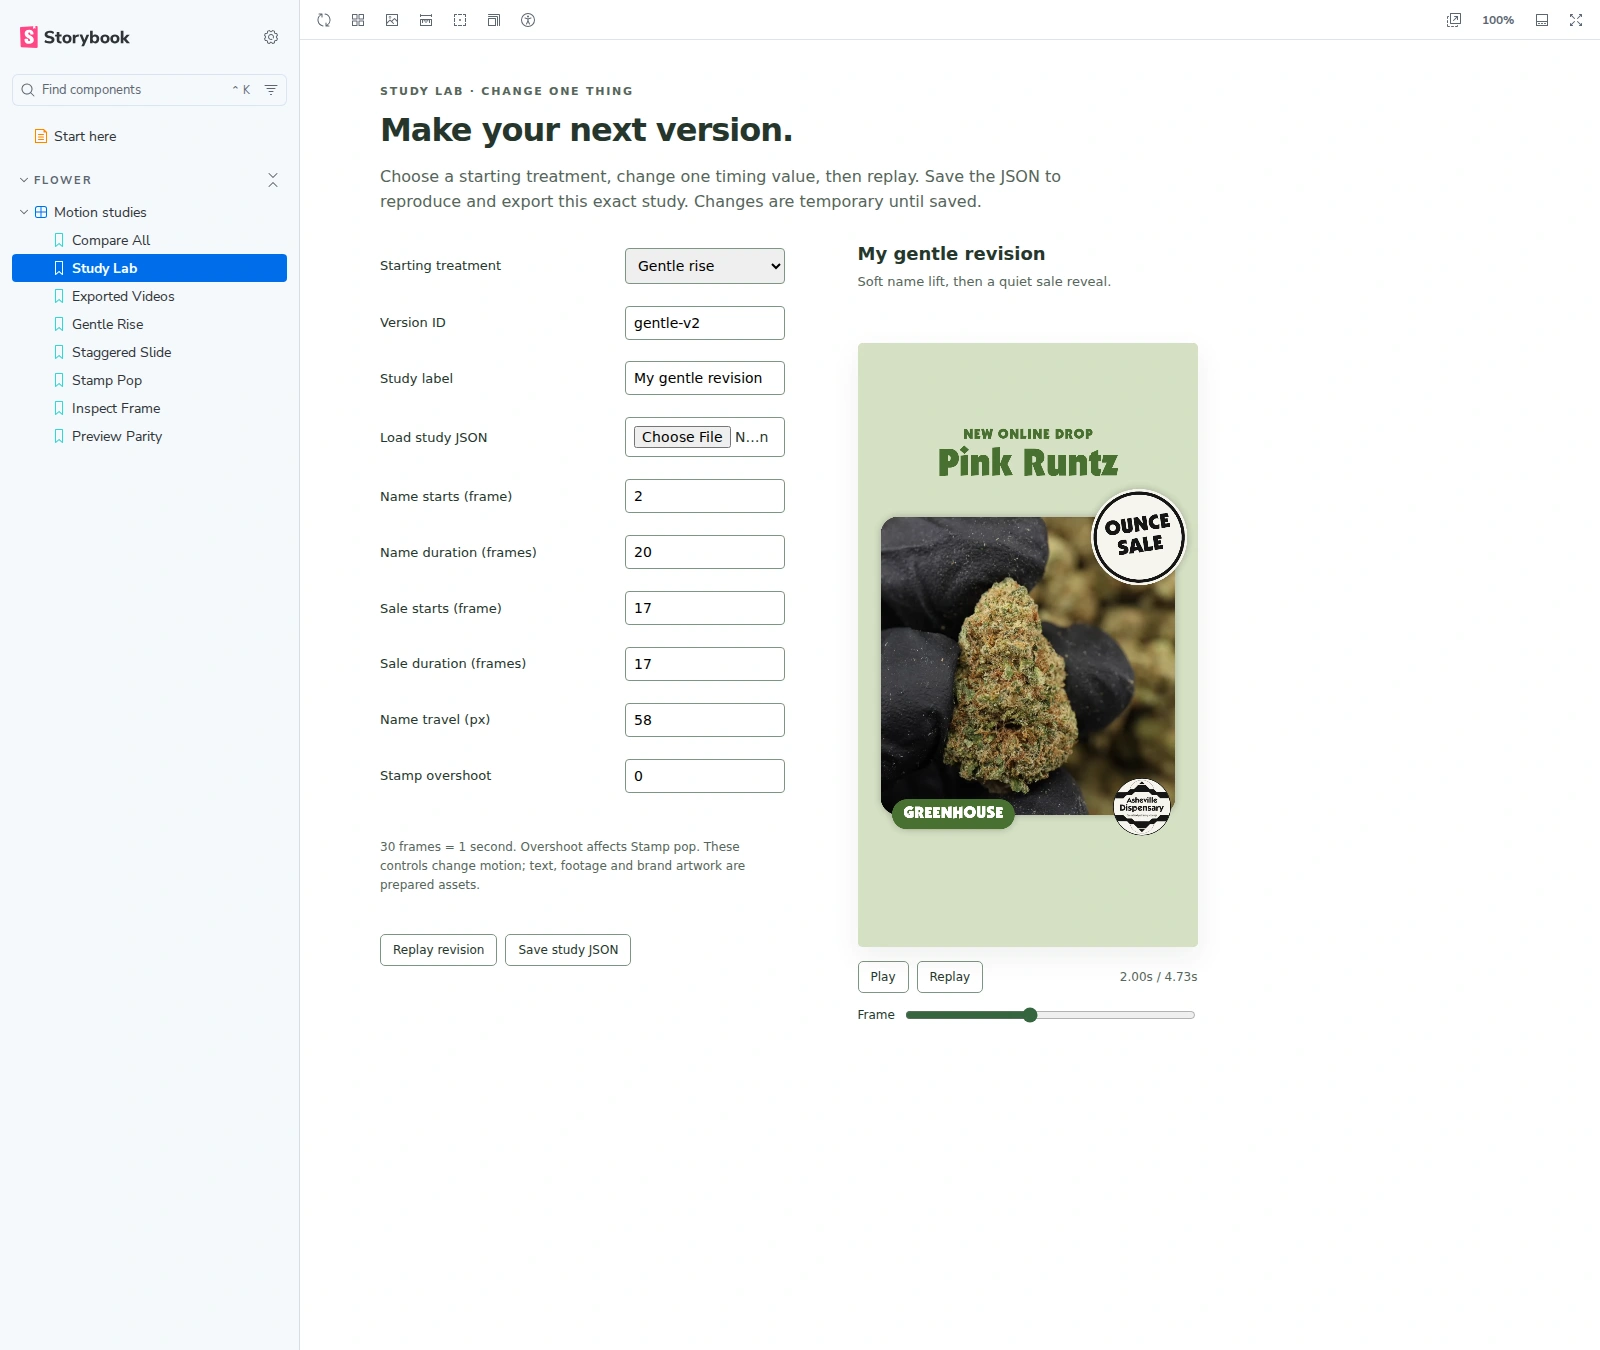
Task: Open the sidebar filter icon
Action: pyautogui.click(x=271, y=90)
